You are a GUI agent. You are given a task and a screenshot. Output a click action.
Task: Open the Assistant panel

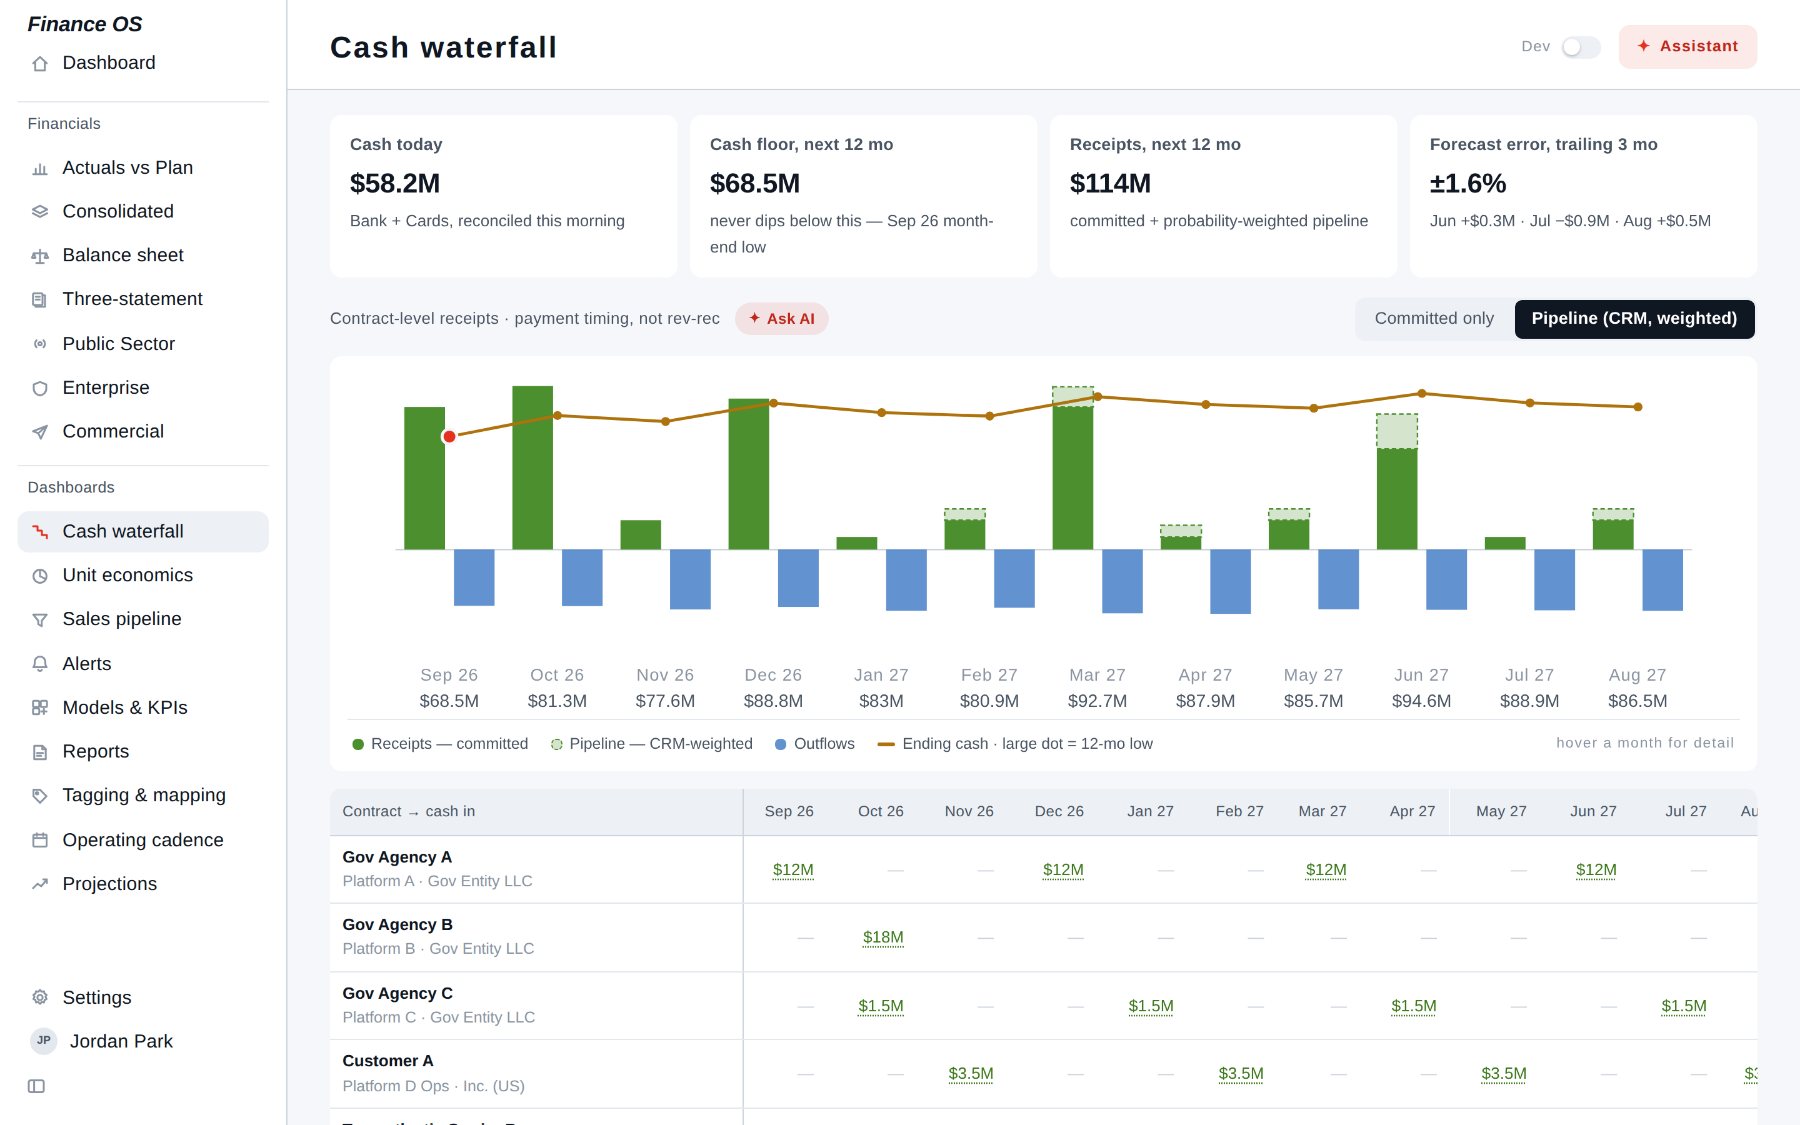pos(1688,47)
